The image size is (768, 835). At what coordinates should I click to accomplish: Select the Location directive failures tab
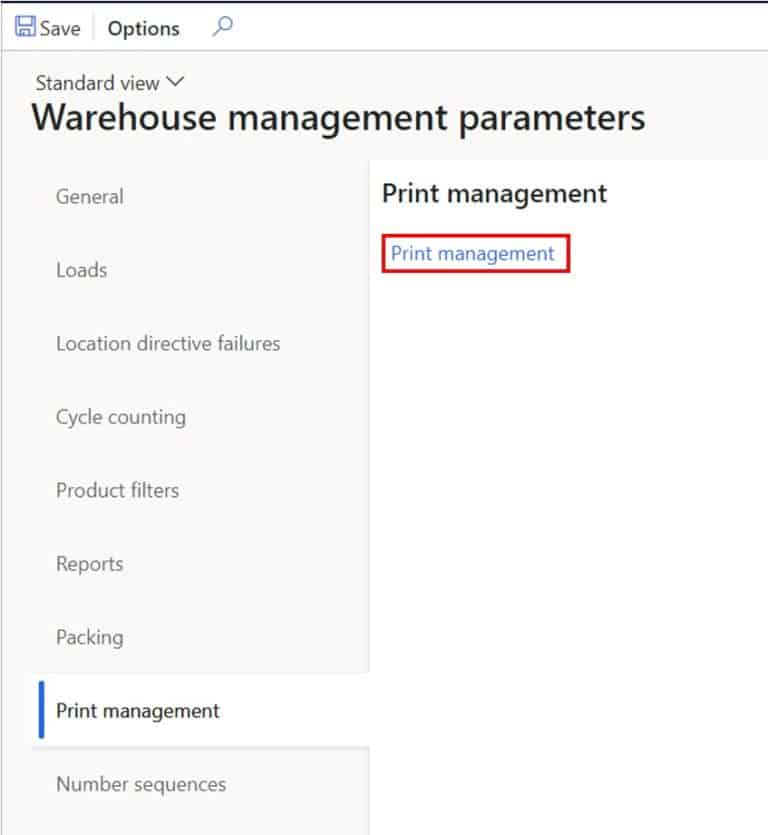(x=168, y=343)
